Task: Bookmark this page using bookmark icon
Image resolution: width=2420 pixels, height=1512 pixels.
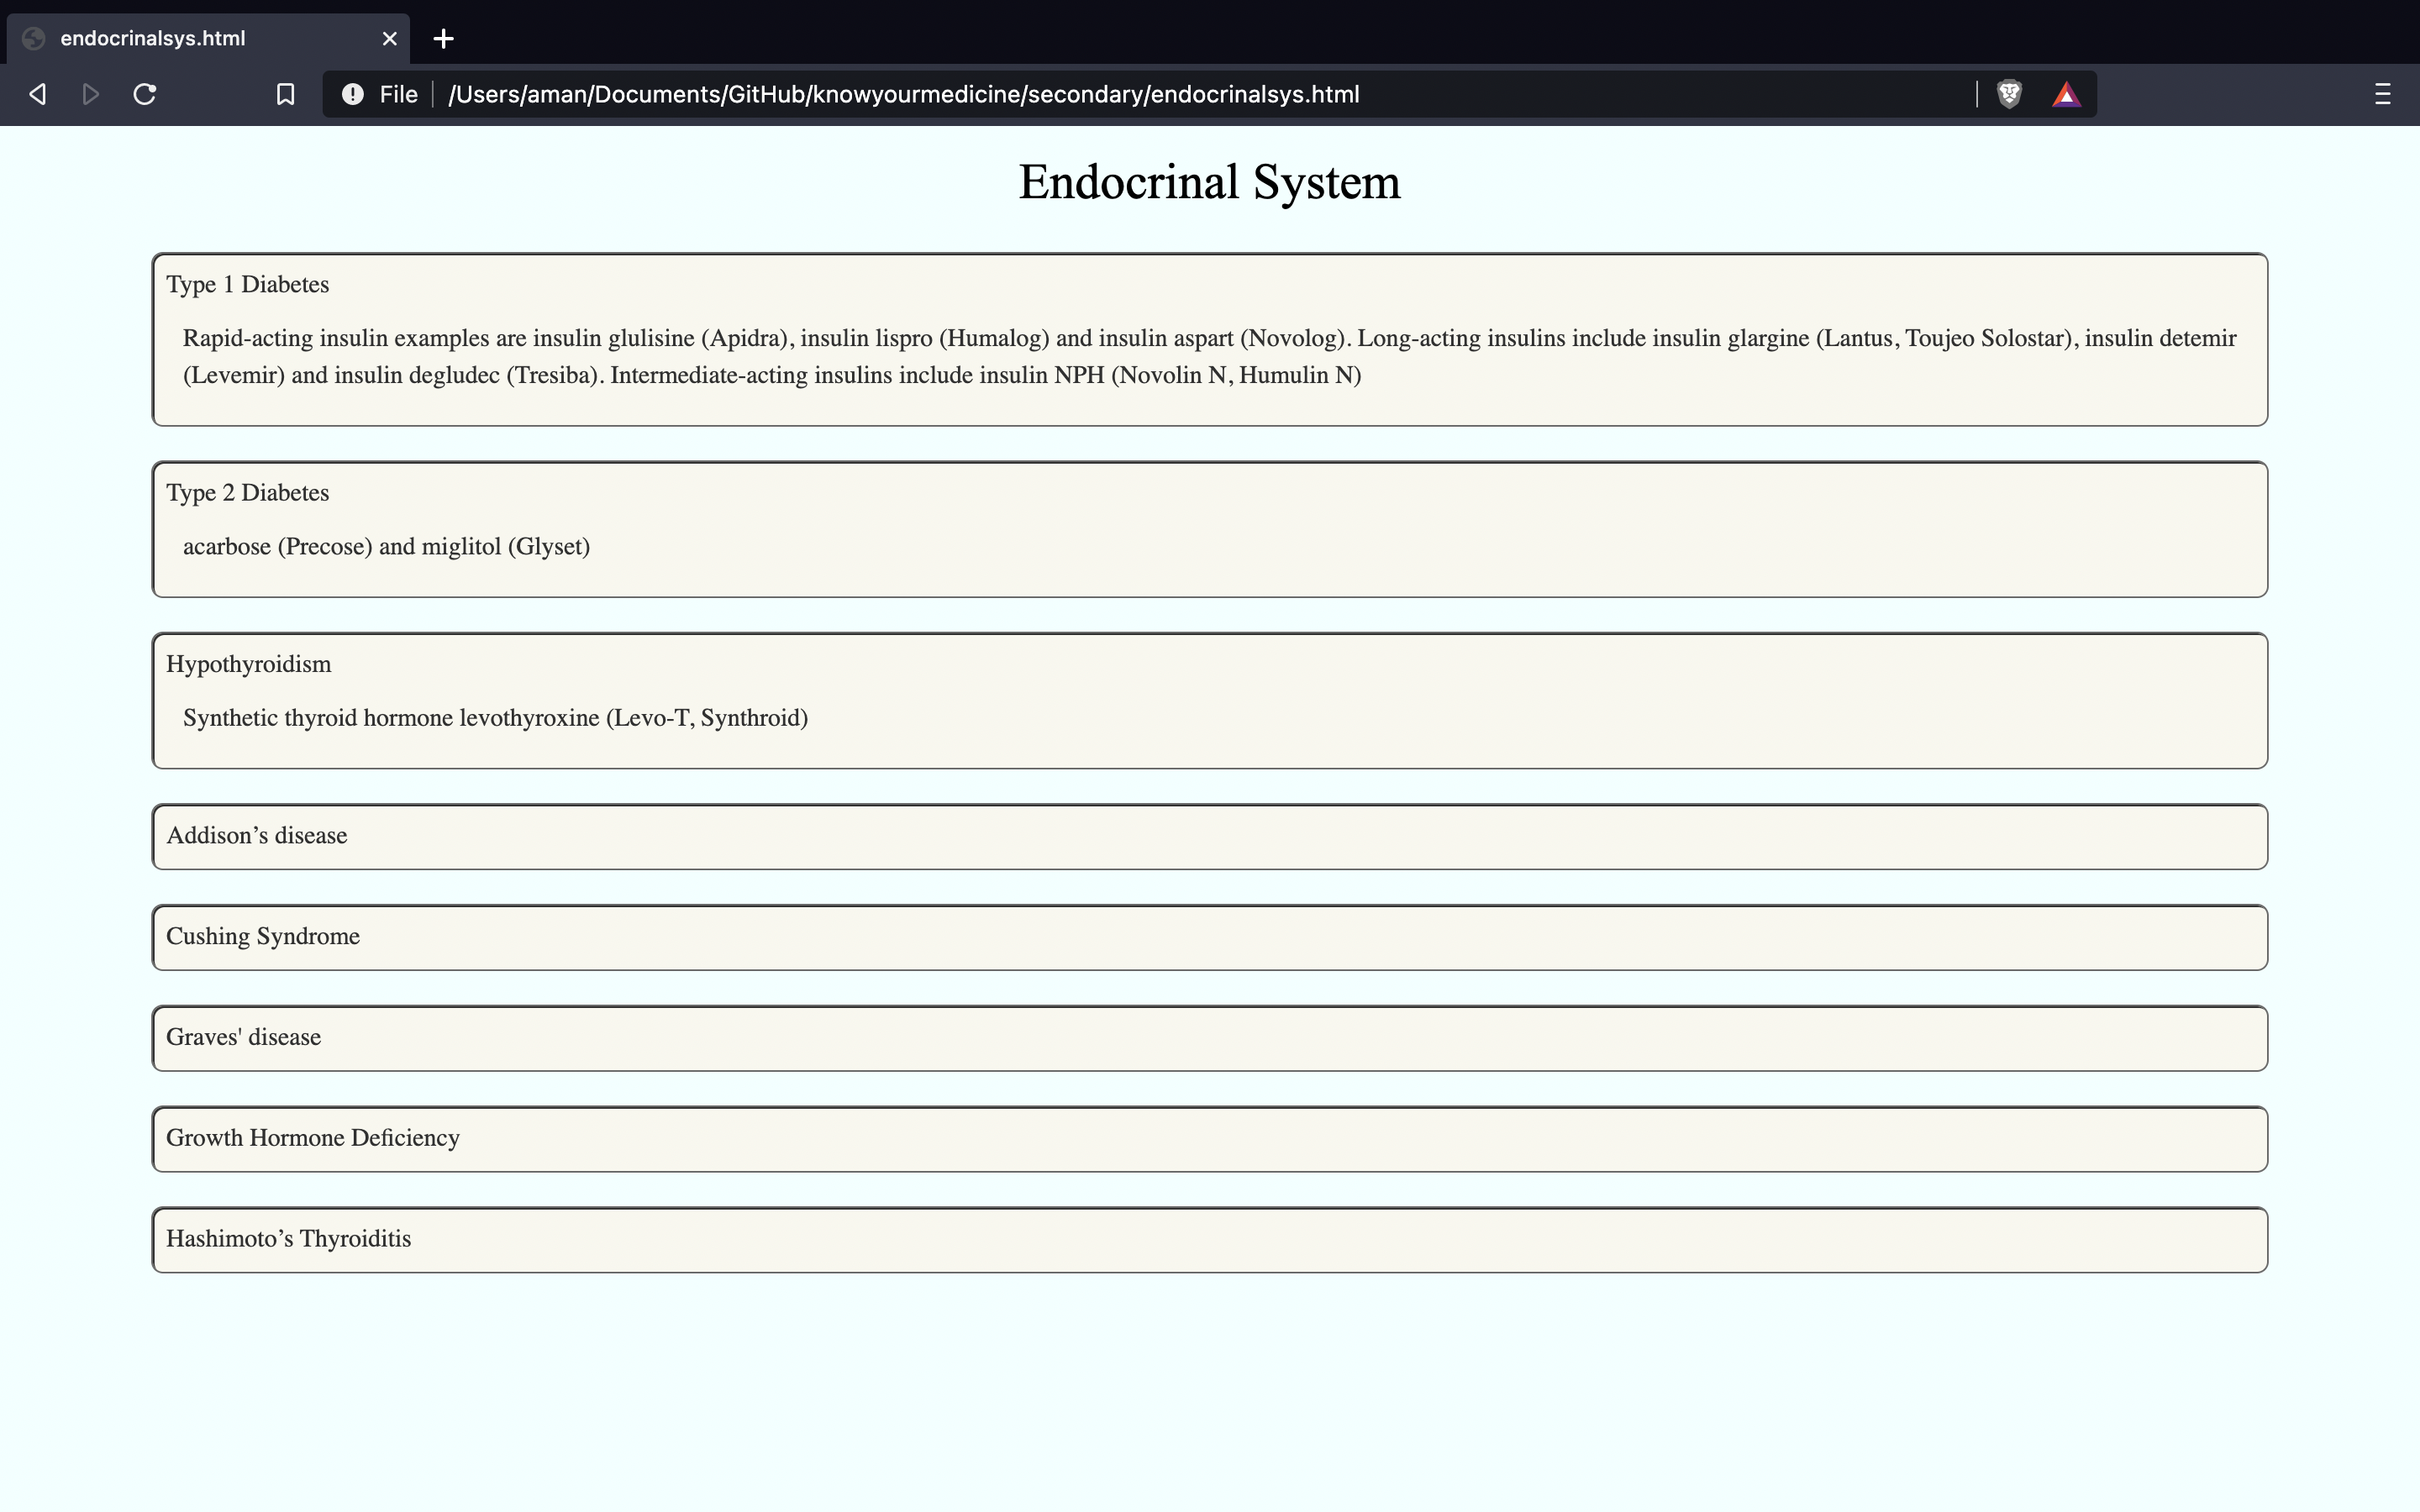Action: click(x=285, y=94)
